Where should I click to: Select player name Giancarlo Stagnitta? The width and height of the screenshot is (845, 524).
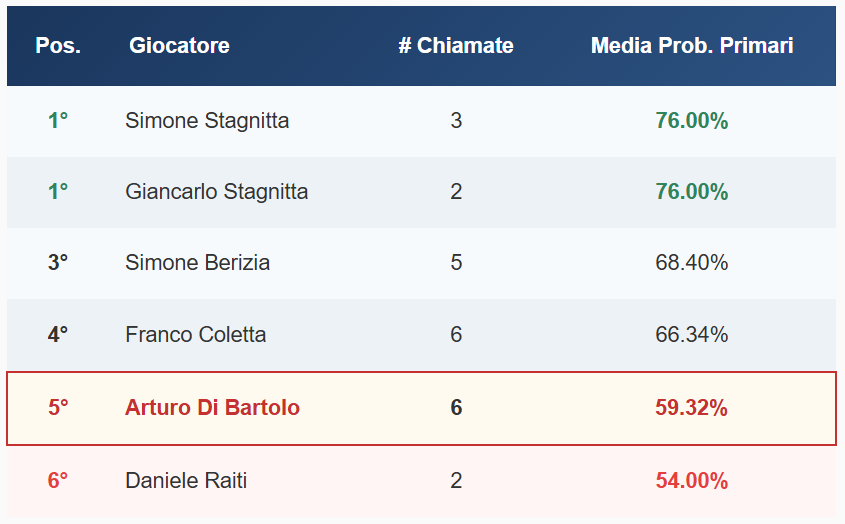coord(217,192)
